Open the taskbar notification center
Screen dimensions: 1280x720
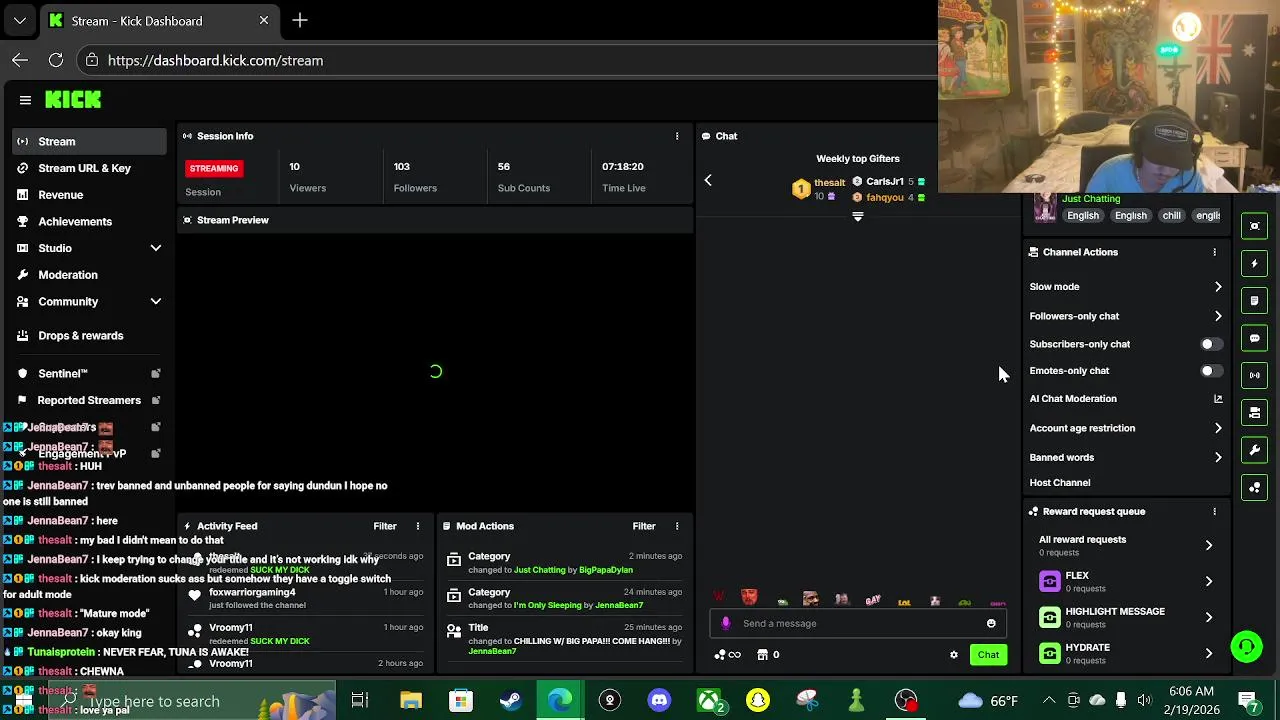click(x=1248, y=700)
